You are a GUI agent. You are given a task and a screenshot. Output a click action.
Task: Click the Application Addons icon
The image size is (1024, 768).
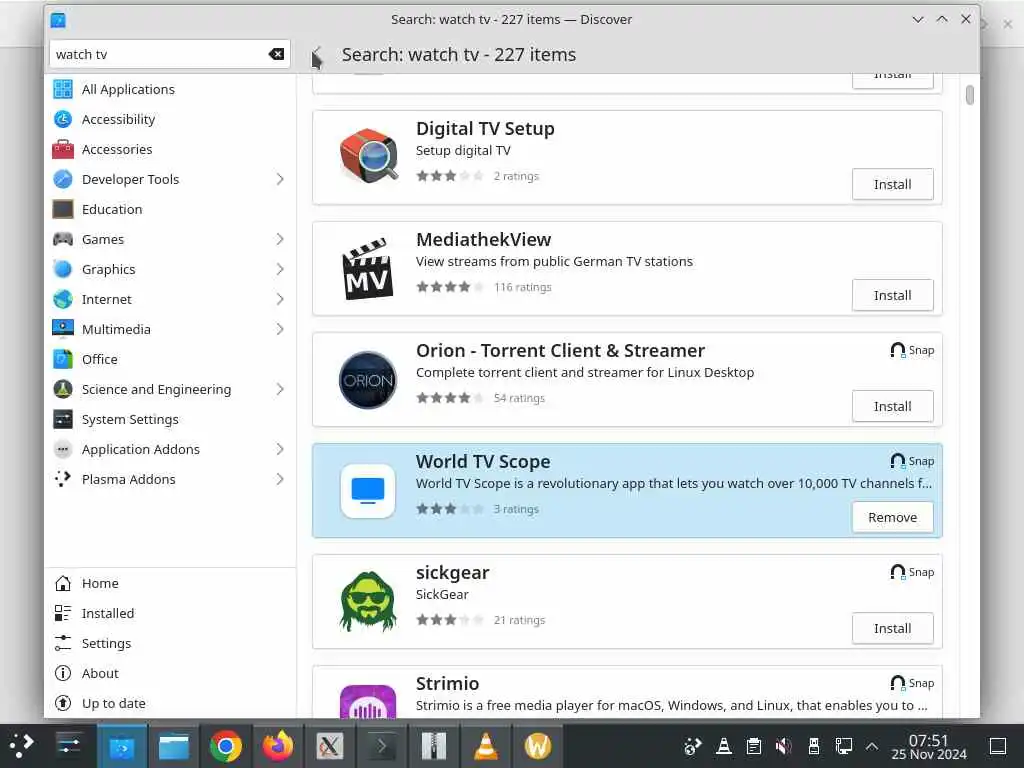coord(63,449)
